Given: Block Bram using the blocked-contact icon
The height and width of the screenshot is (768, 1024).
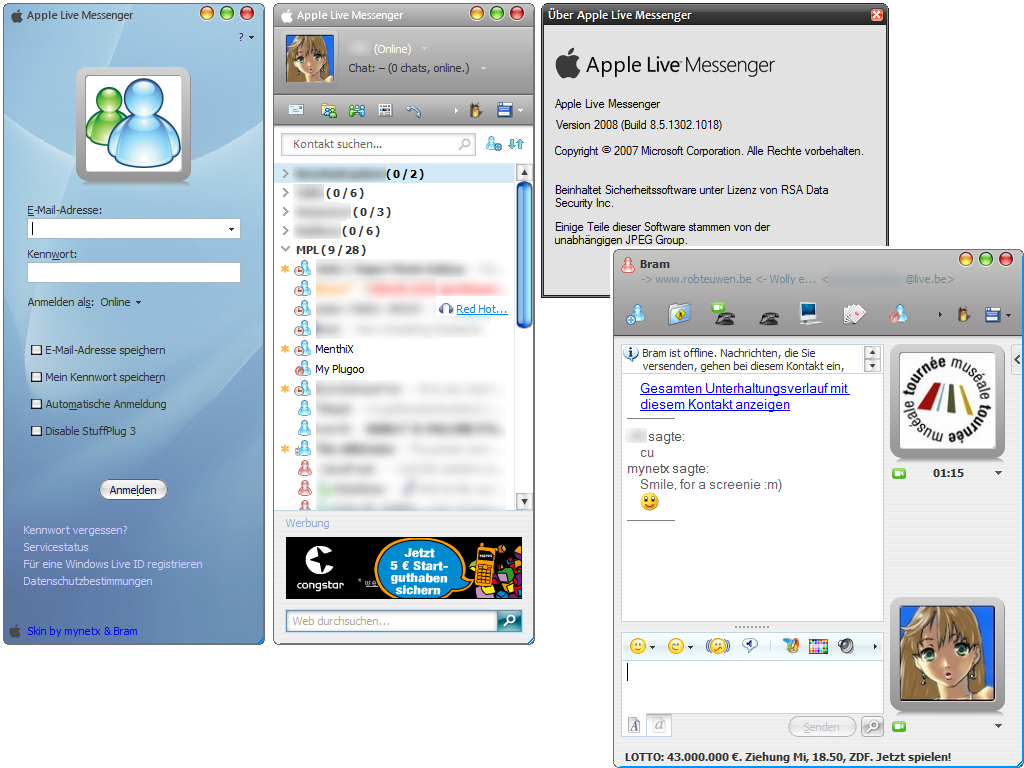Looking at the screenshot, I should click(x=899, y=312).
